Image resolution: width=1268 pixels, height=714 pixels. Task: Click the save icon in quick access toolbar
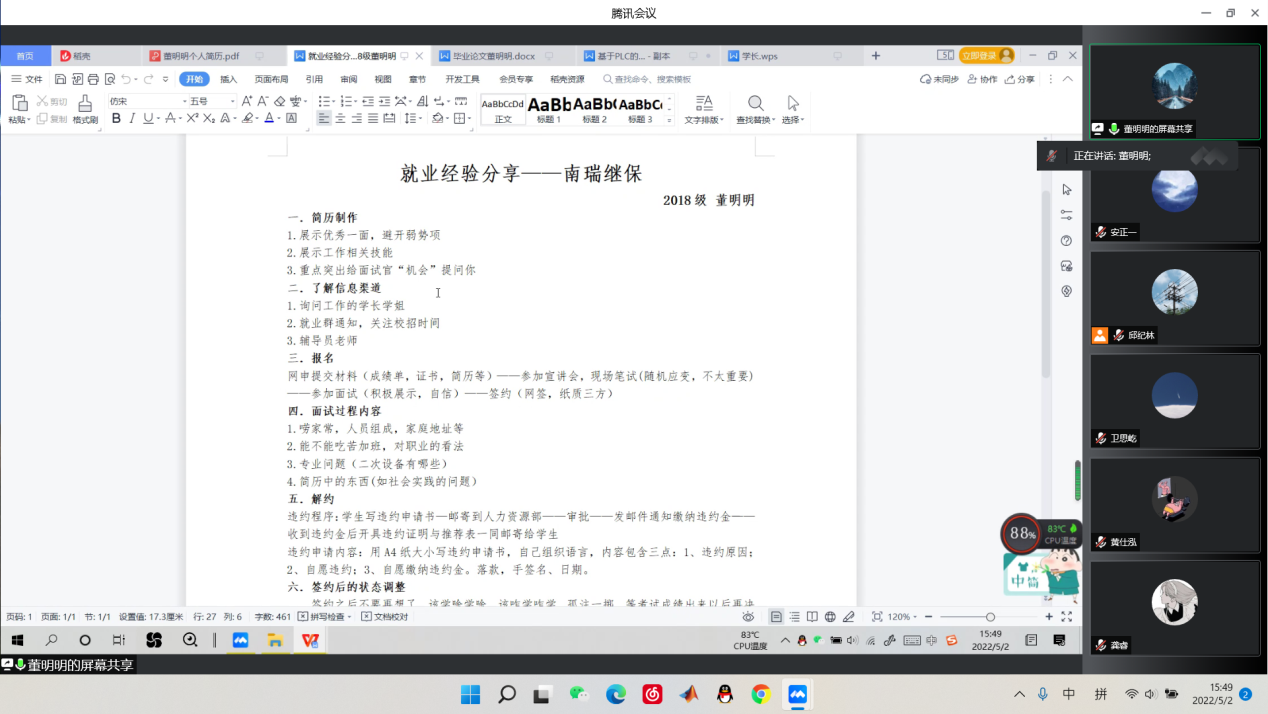[x=61, y=79]
